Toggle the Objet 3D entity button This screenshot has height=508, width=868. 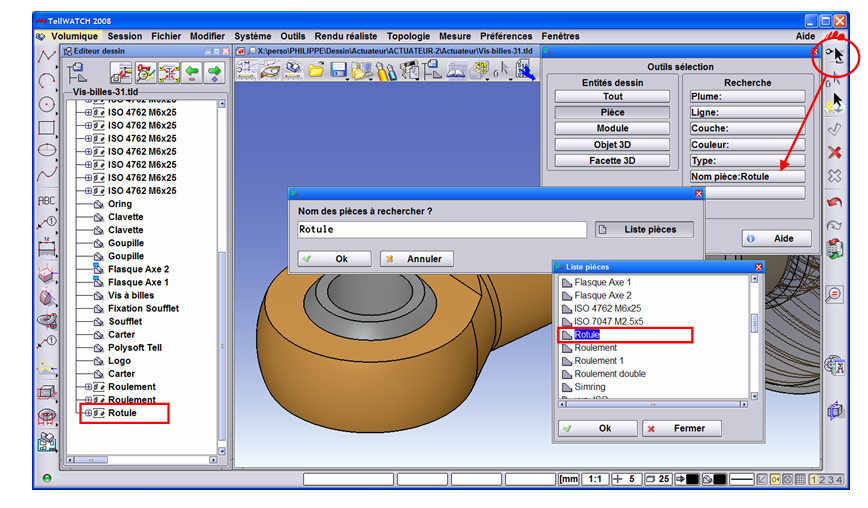(x=612, y=145)
